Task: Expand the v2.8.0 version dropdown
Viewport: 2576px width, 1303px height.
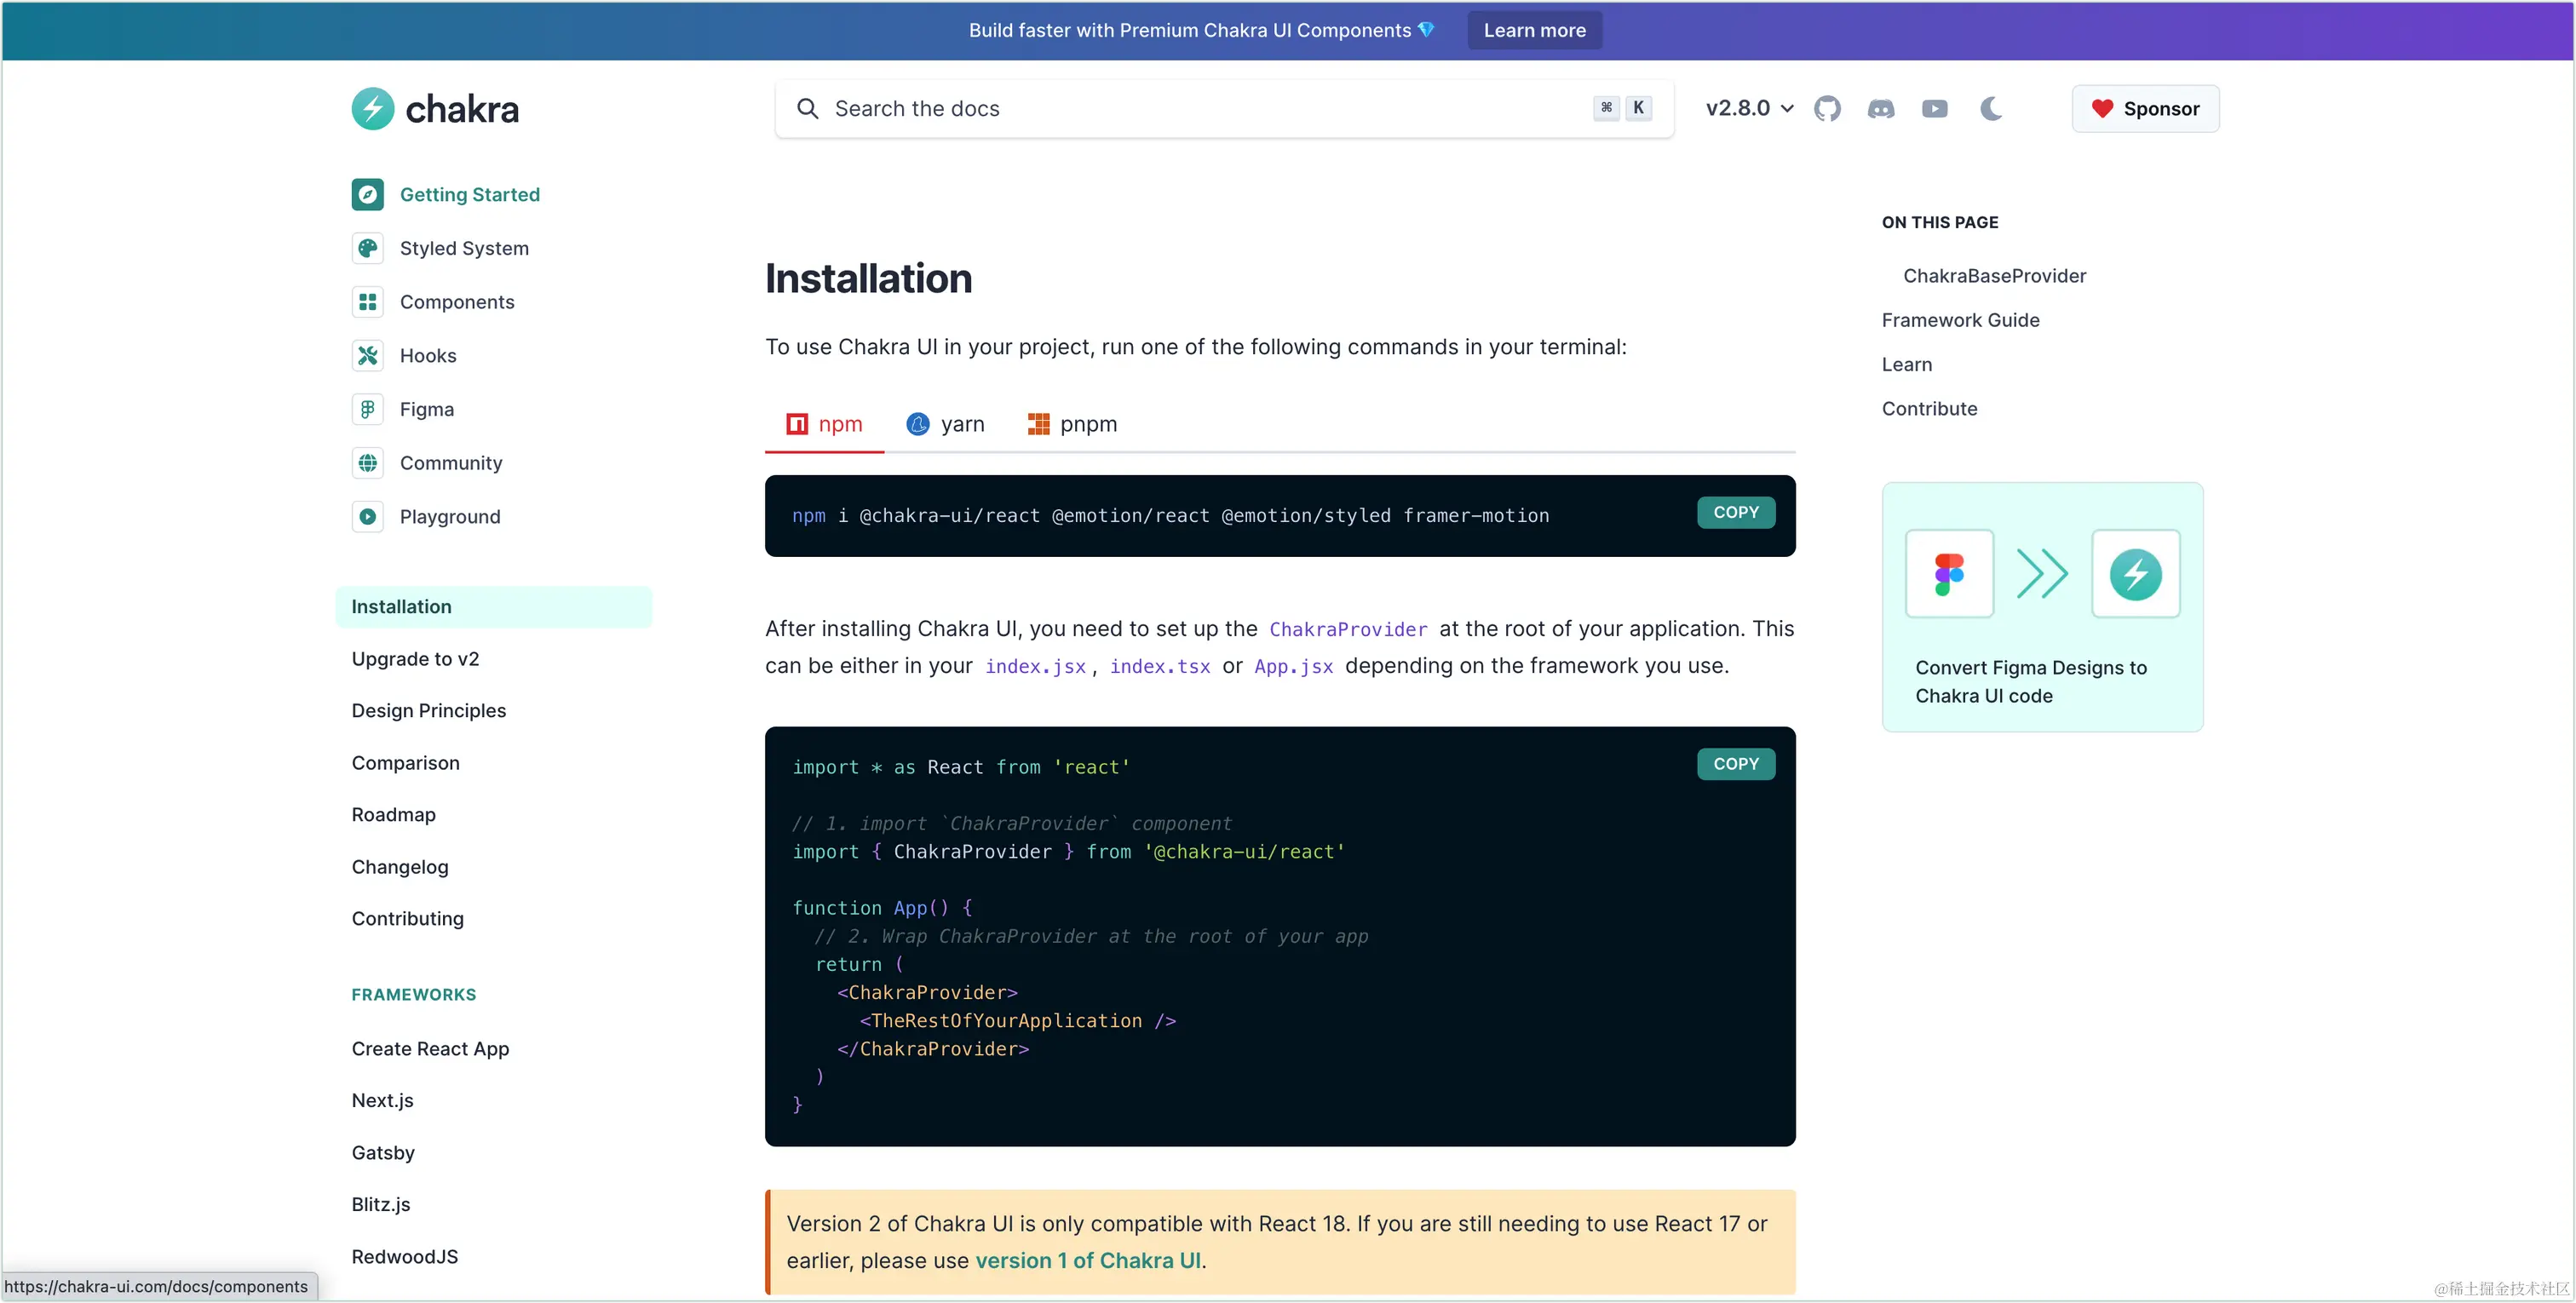Action: pos(1750,108)
